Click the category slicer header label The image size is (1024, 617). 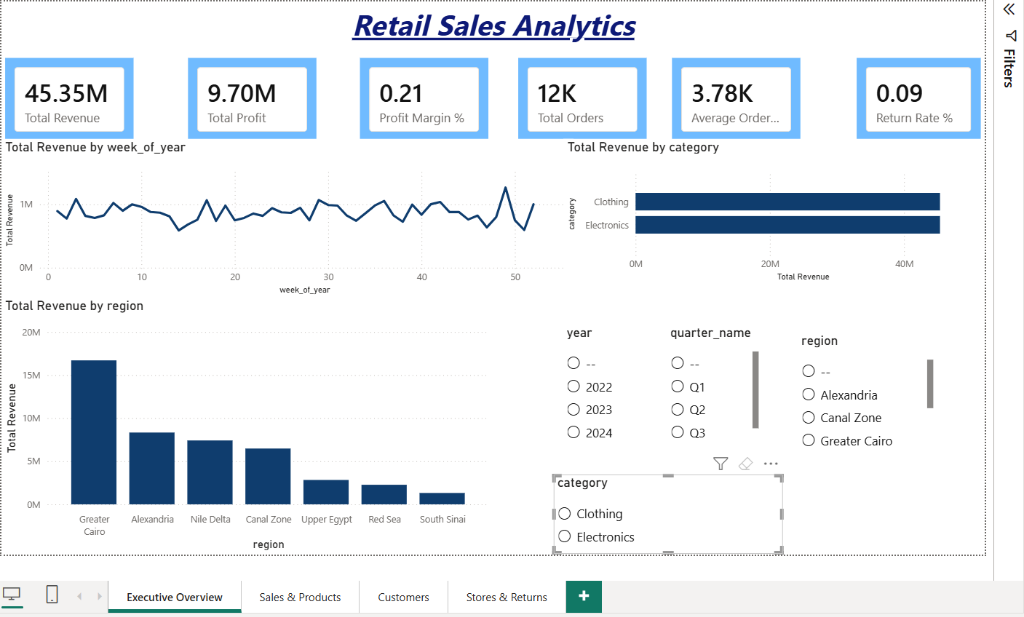(582, 483)
